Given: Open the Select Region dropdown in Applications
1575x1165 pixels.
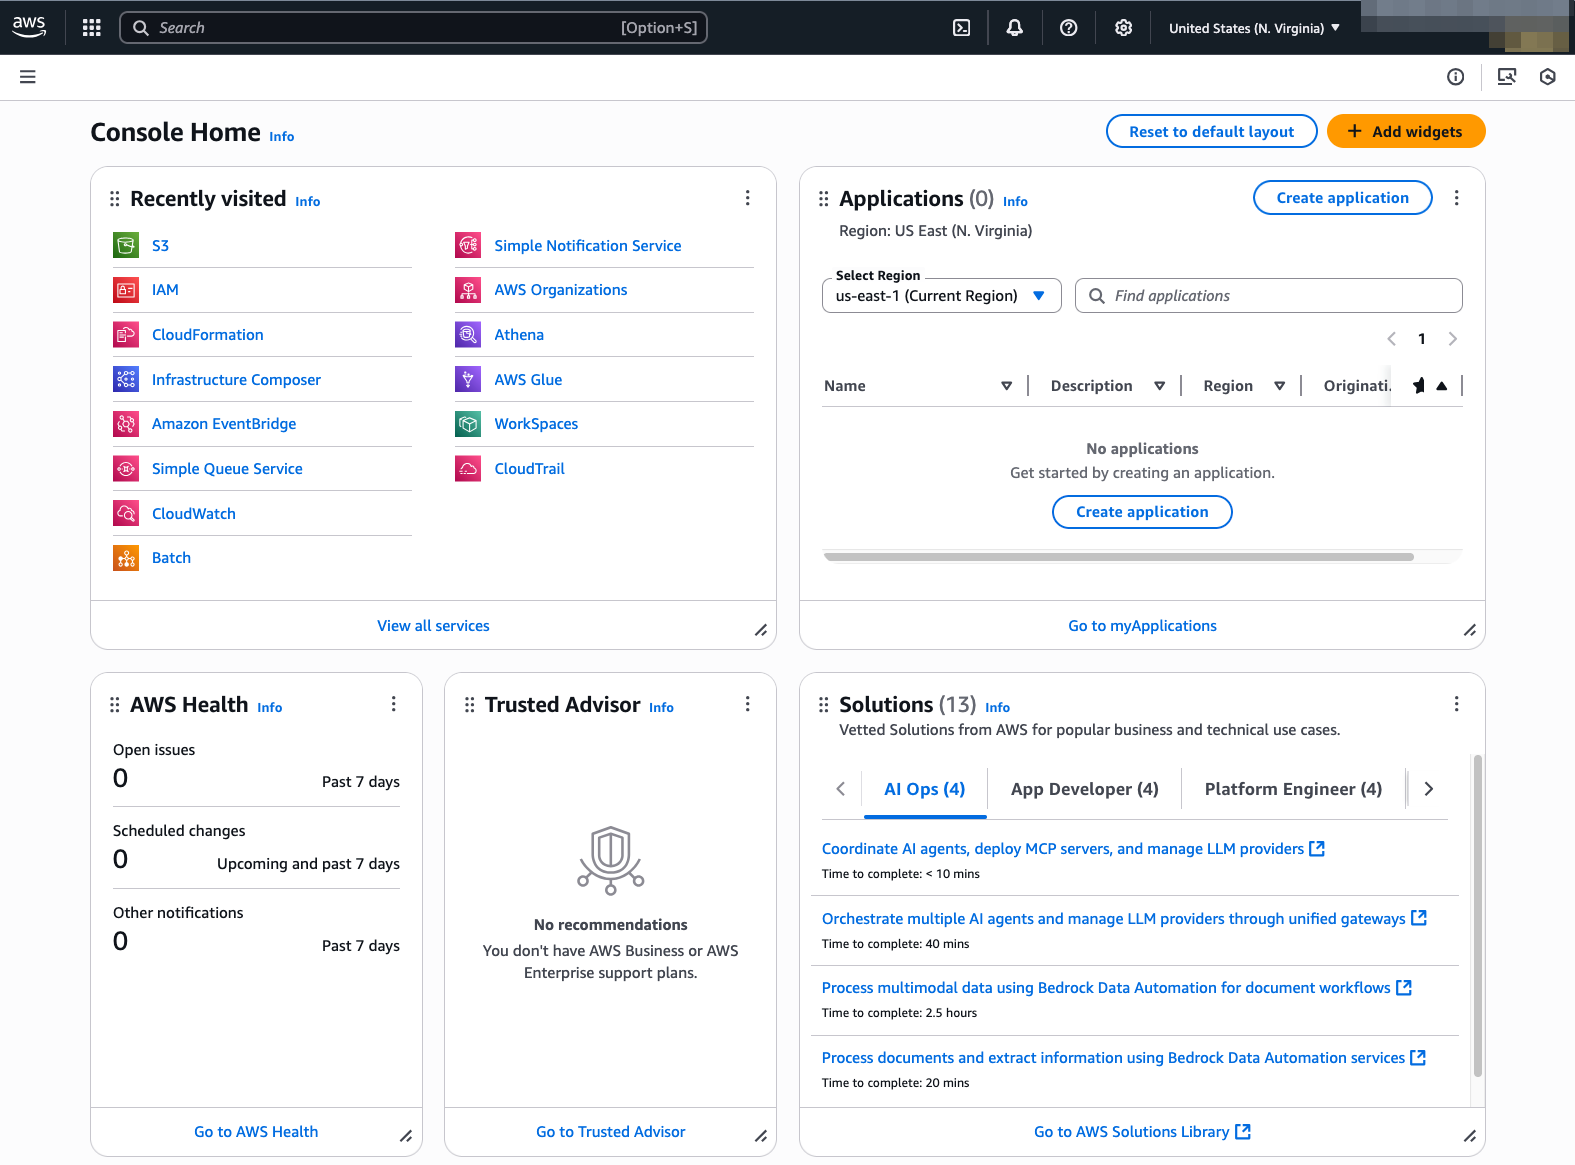Looking at the screenshot, I should [x=940, y=296].
